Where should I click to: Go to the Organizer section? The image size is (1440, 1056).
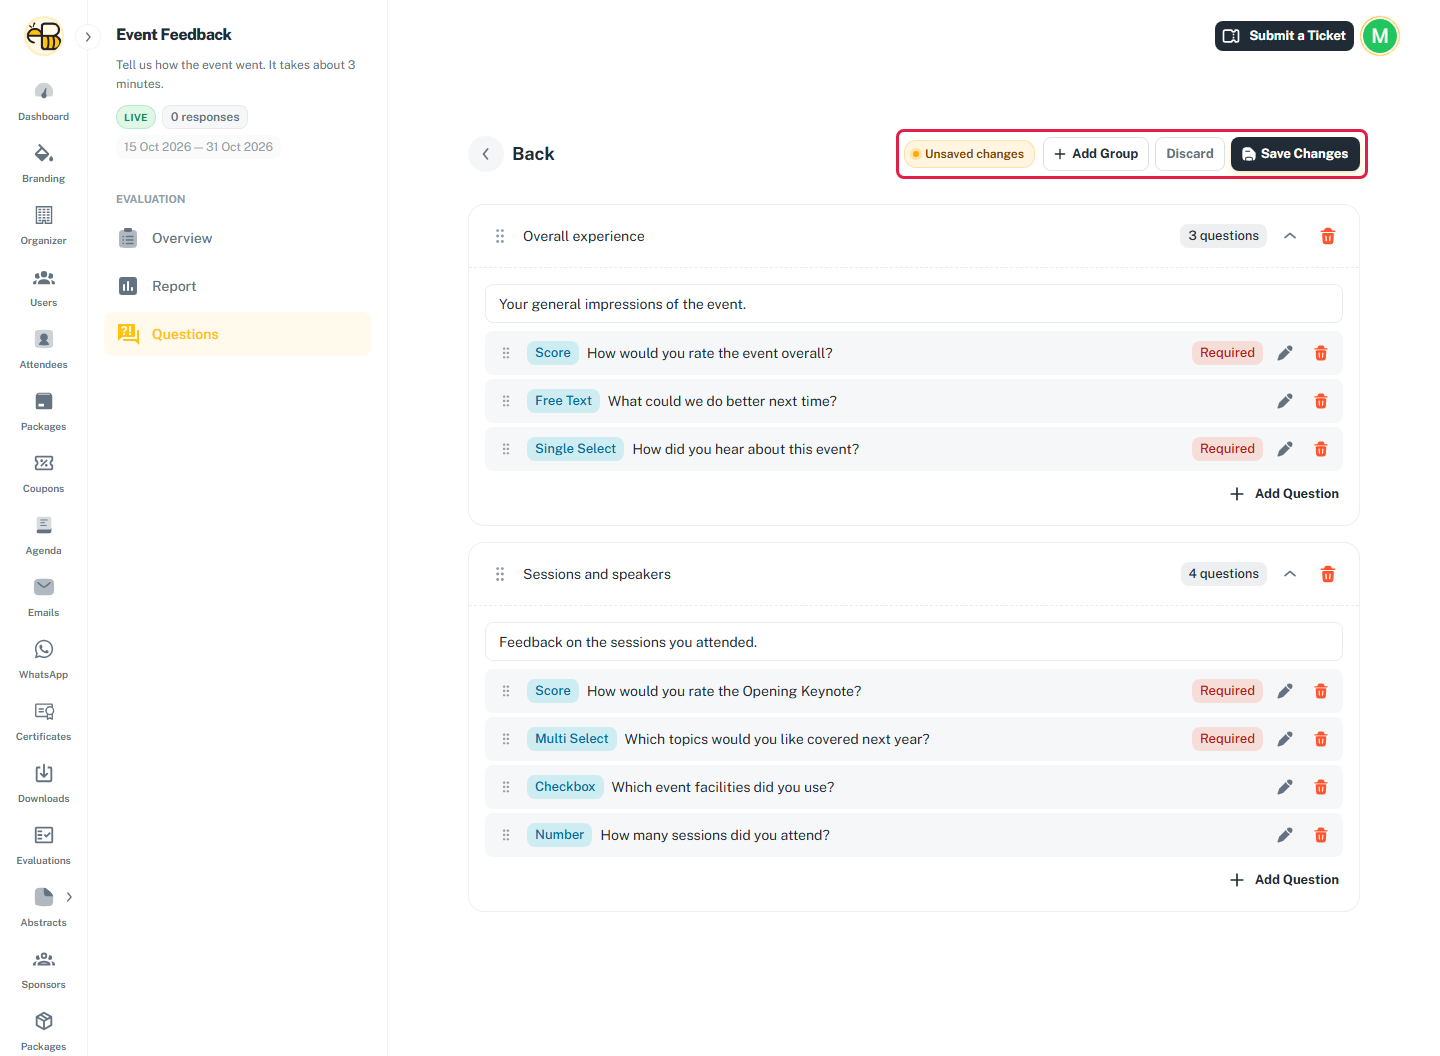click(x=44, y=226)
